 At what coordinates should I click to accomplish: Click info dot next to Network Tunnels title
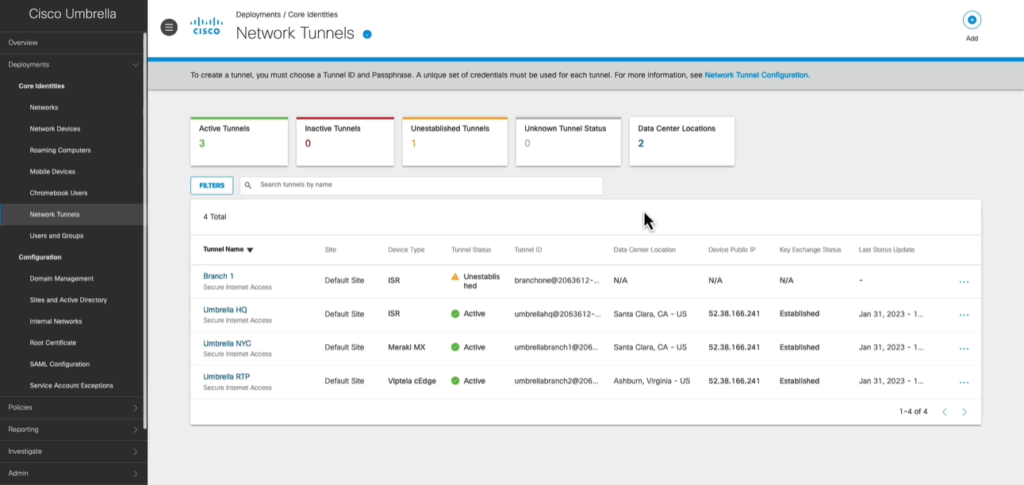(367, 34)
